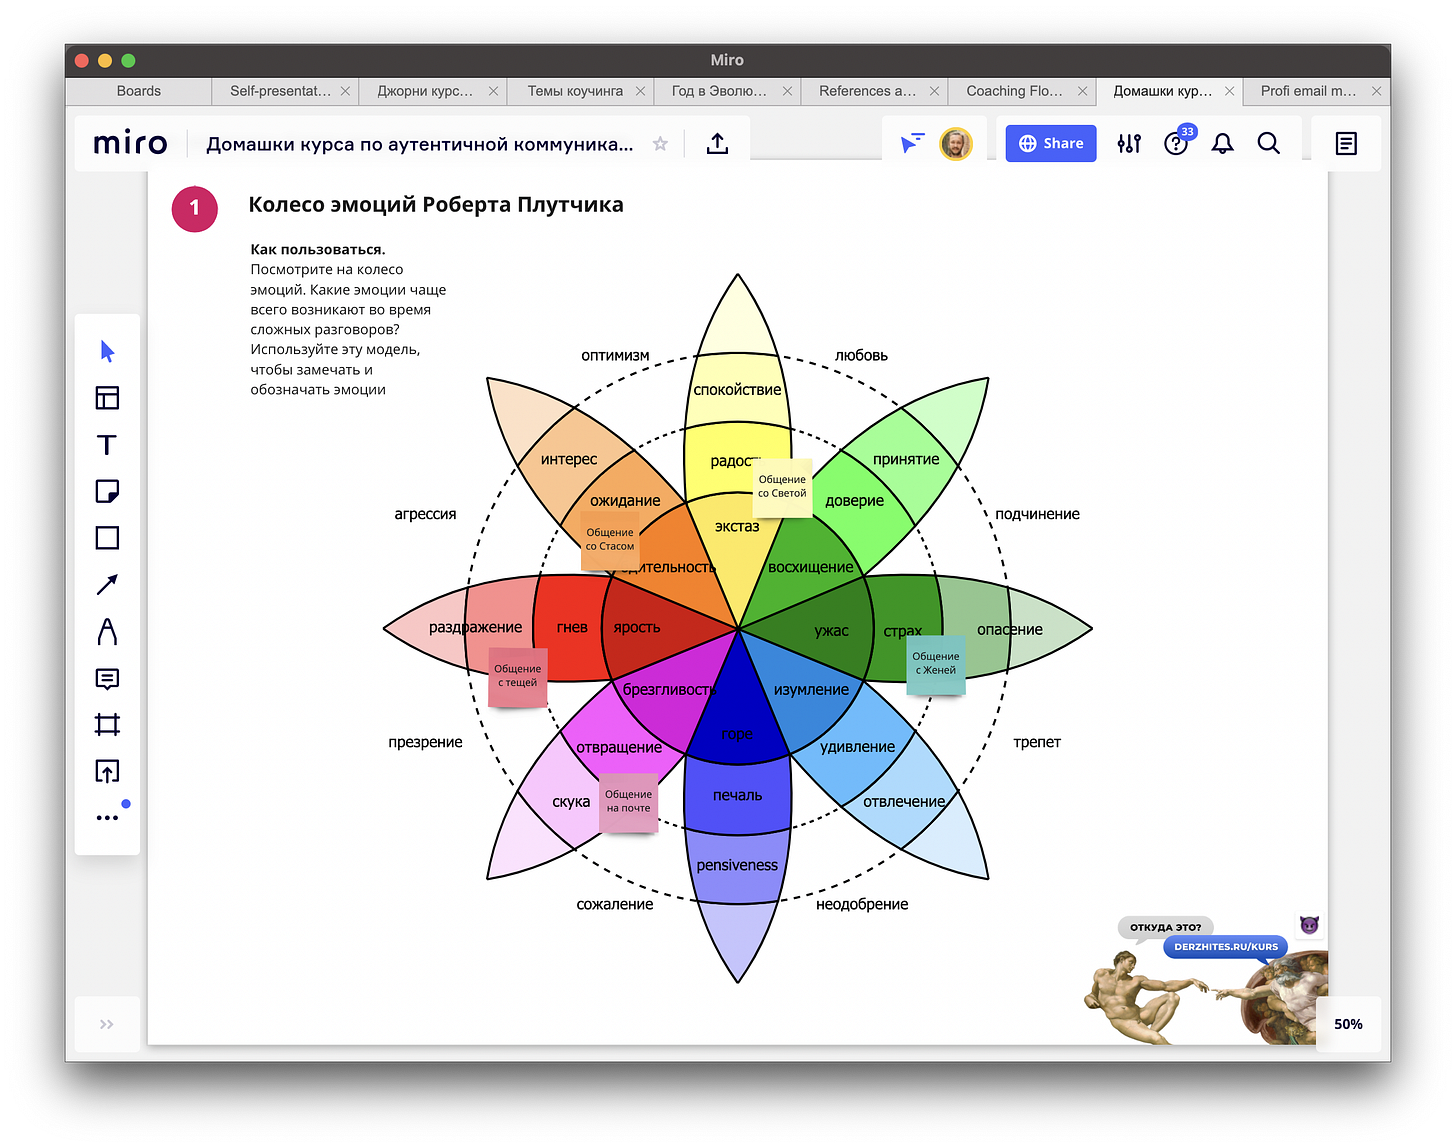Viewport: 1456px width, 1148px height.
Task: Switch to Self-presentat… tab
Action: click(x=280, y=91)
